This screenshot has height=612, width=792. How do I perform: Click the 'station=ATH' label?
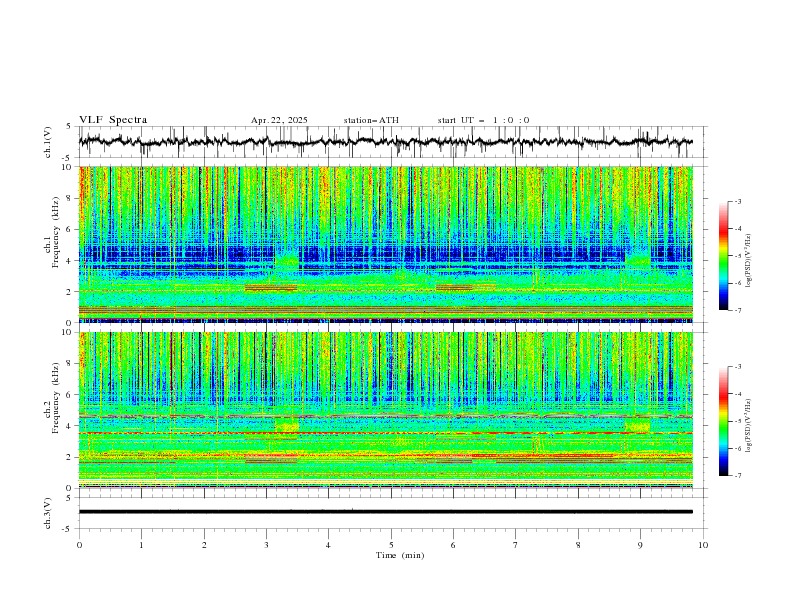371,120
